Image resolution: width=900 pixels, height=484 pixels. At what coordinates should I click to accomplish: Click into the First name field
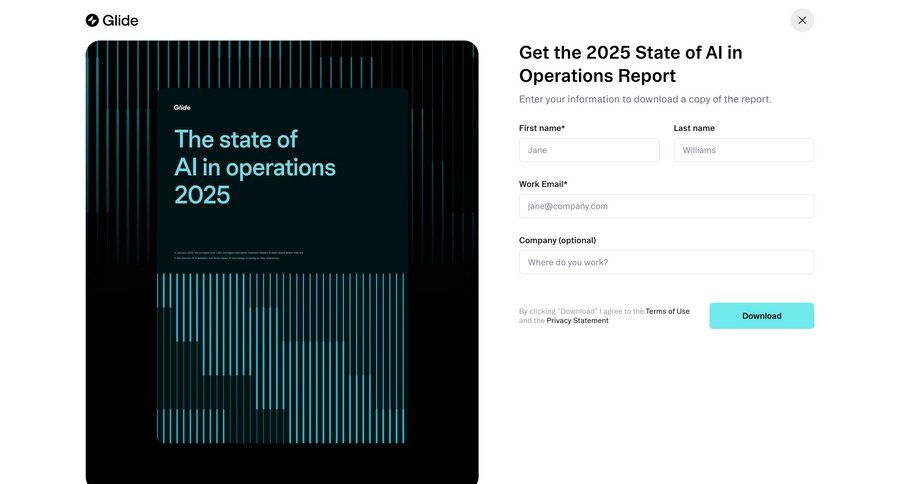[589, 150]
